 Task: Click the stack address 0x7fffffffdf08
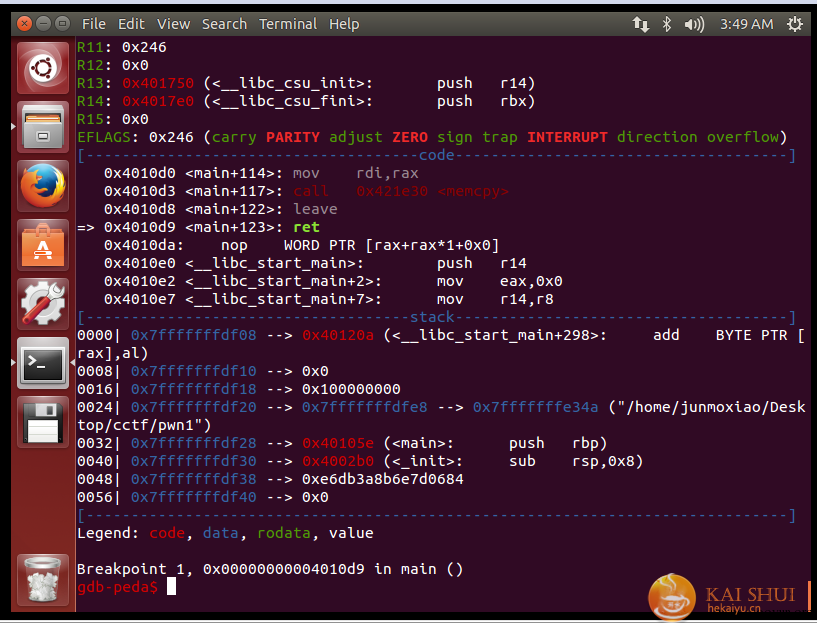tap(193, 335)
